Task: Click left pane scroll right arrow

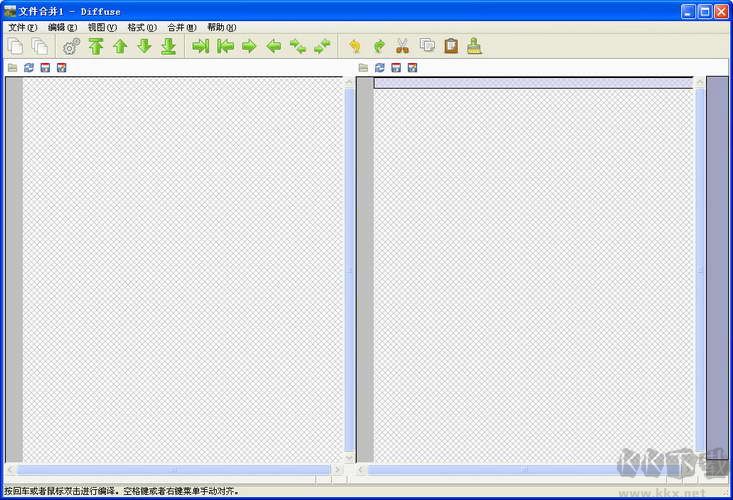Action: point(337,469)
